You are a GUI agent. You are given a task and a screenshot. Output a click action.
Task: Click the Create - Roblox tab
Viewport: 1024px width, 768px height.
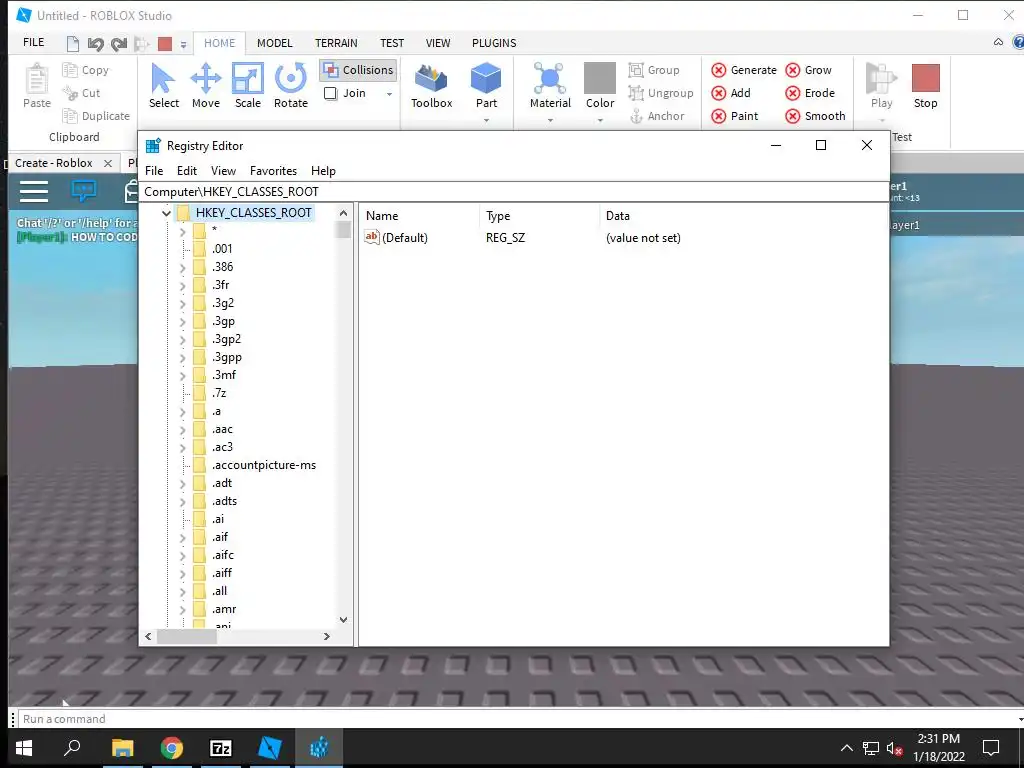54,163
